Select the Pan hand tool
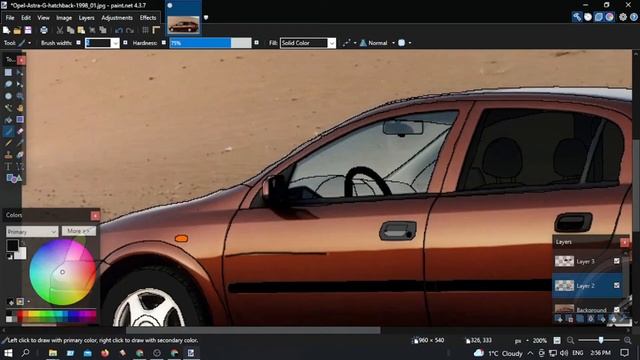This screenshot has width=640, height=360. click(20, 108)
